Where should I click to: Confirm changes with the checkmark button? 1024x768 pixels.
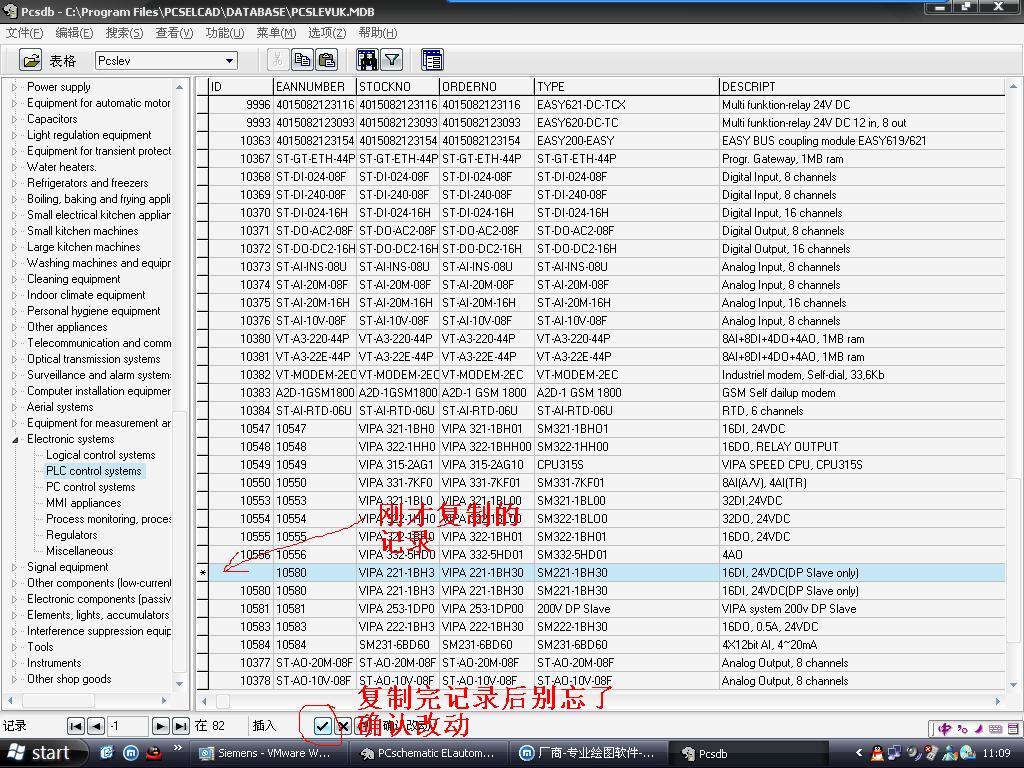[x=322, y=726]
